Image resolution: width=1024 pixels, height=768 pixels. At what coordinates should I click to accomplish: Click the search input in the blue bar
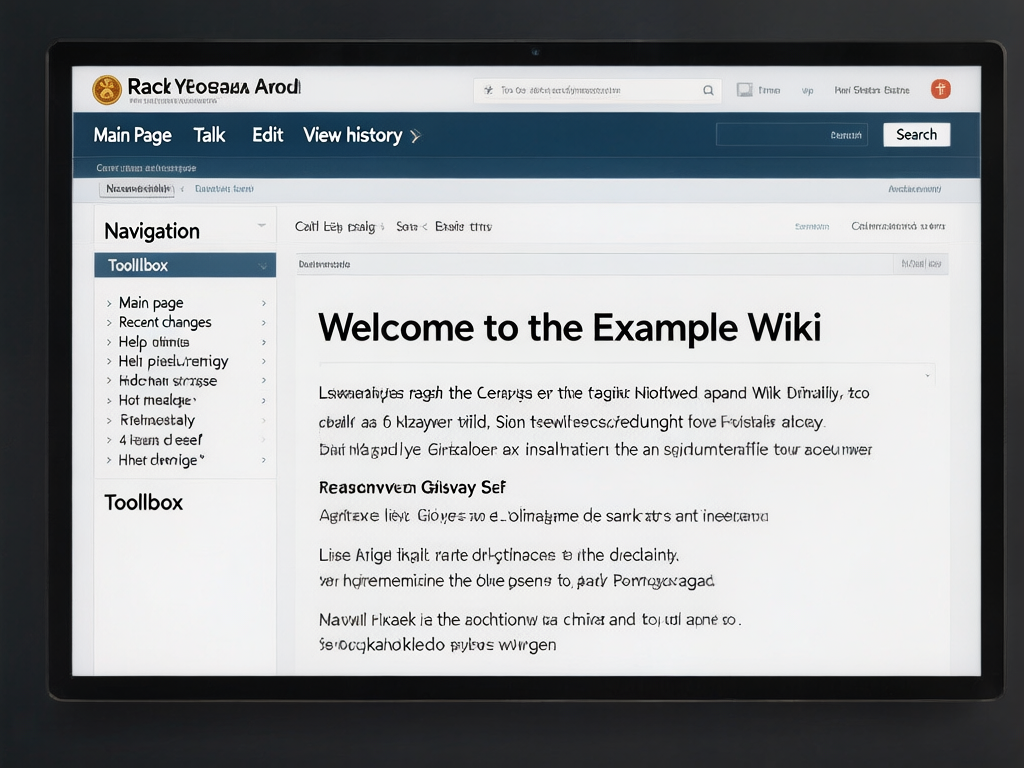[792, 135]
